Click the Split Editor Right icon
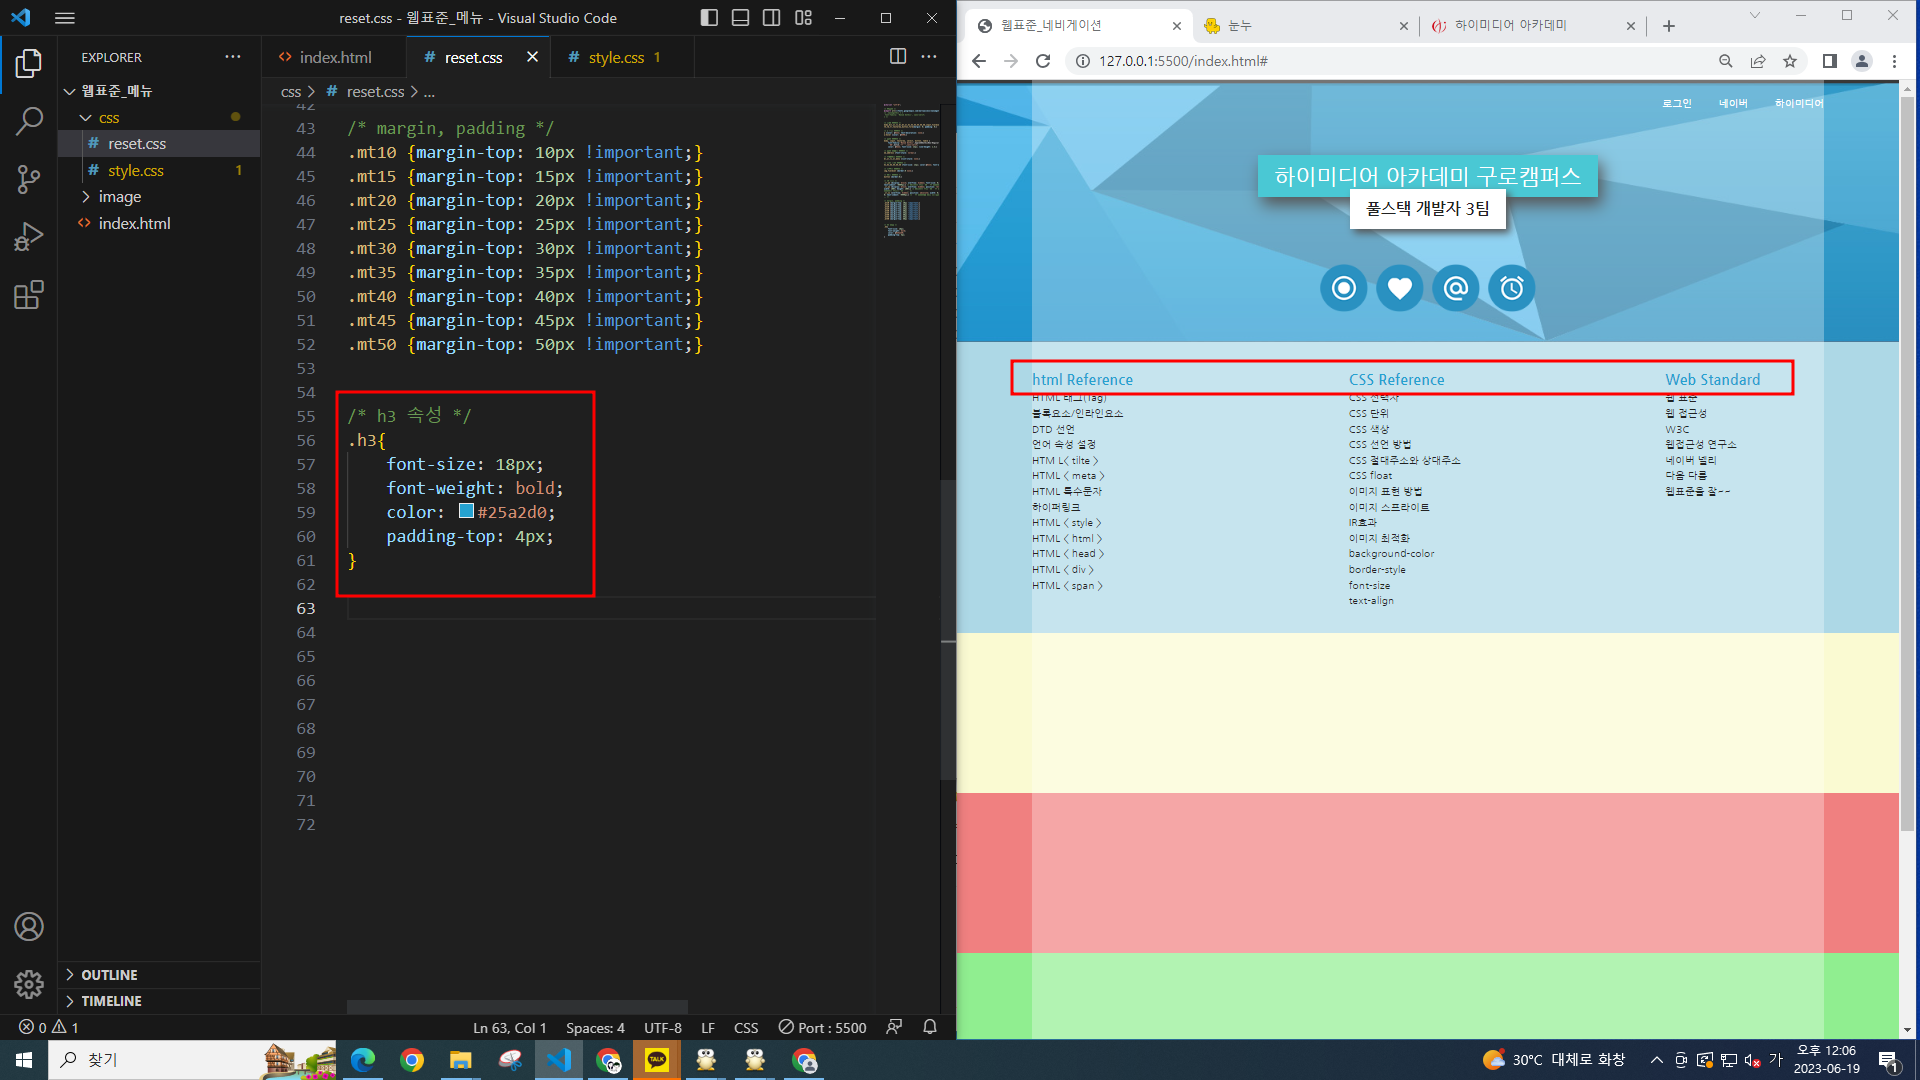Viewport: 1920px width, 1080px height. pos(897,57)
